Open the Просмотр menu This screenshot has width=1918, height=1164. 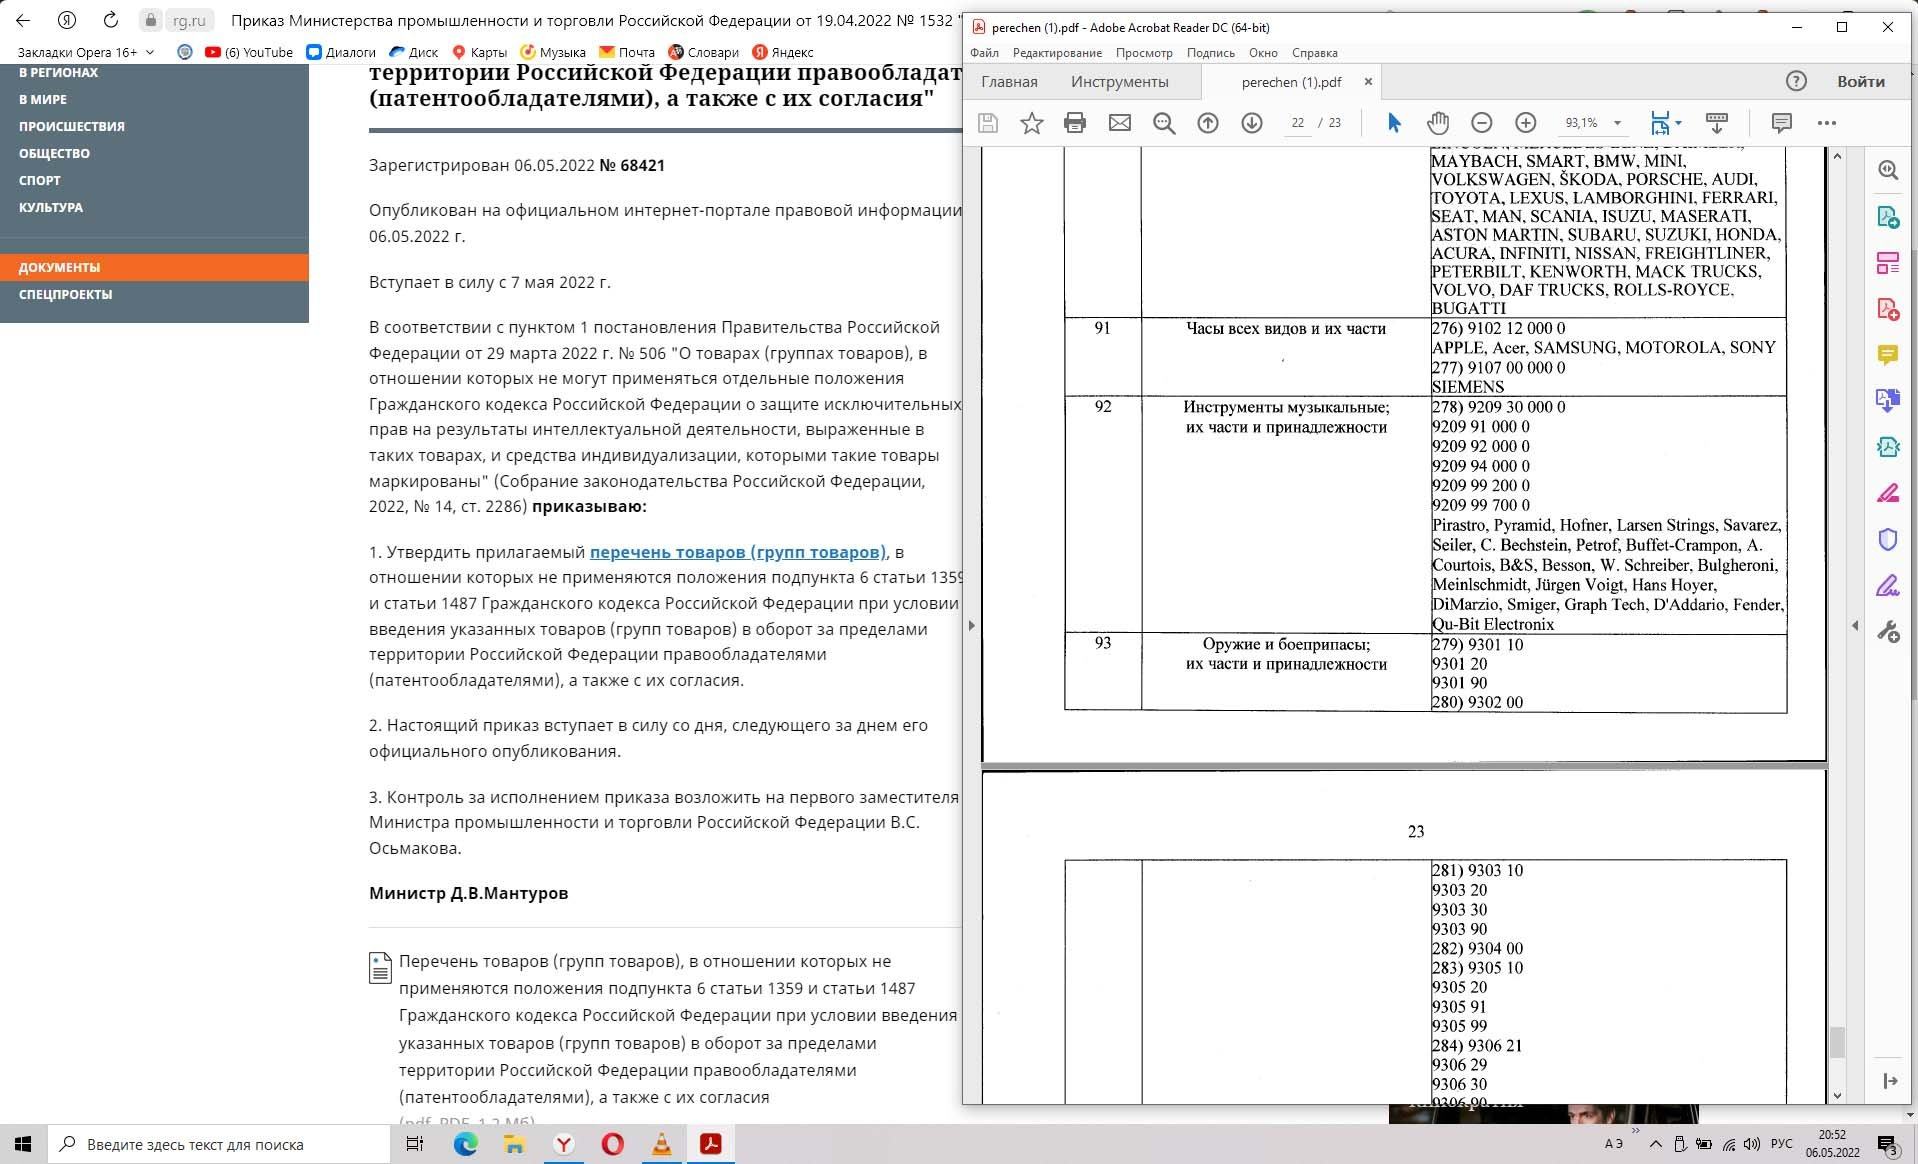click(1144, 53)
